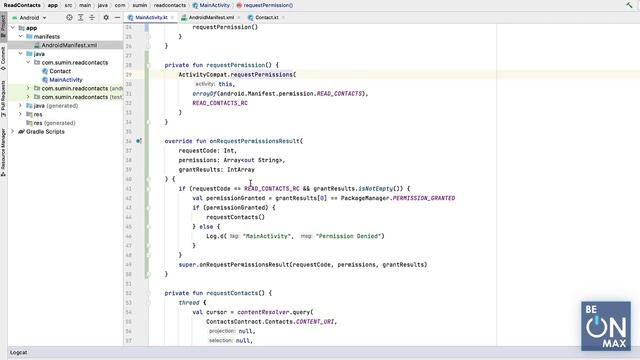Click the Gradle Scripts elephant icon
Screen dimensions: 640x360
(21, 131)
